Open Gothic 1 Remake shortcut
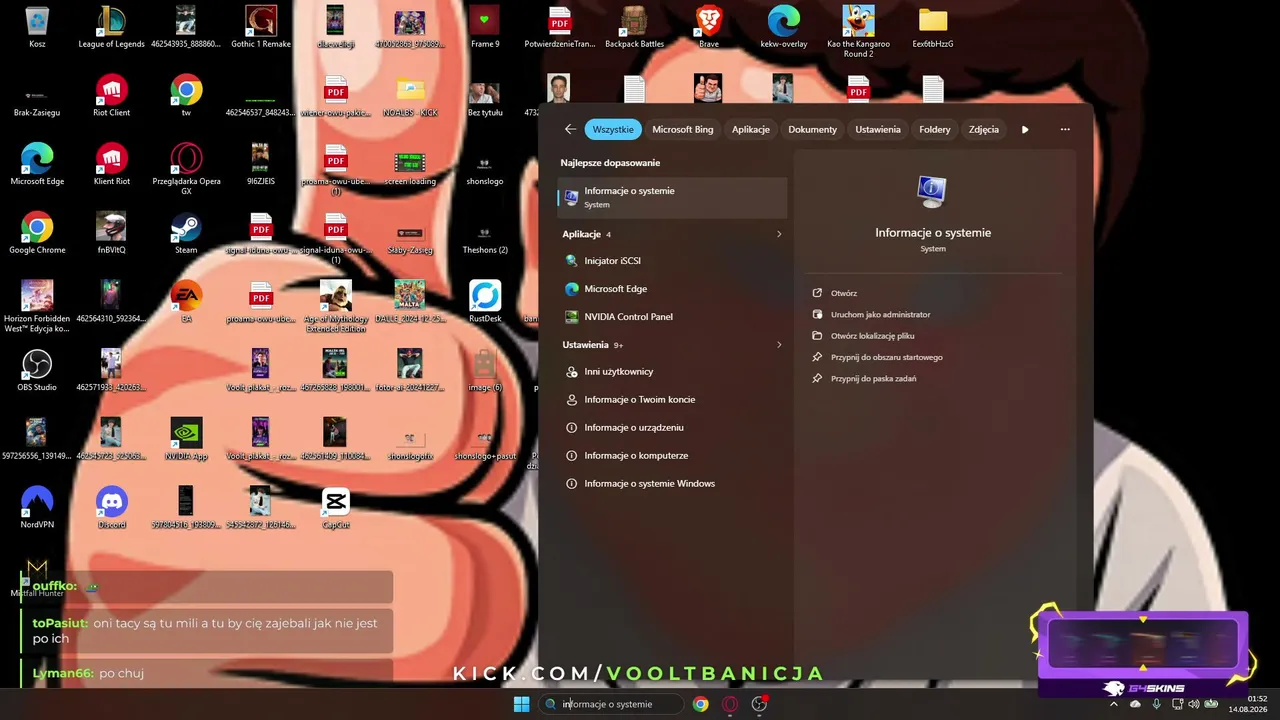1280x720 pixels. 261,27
